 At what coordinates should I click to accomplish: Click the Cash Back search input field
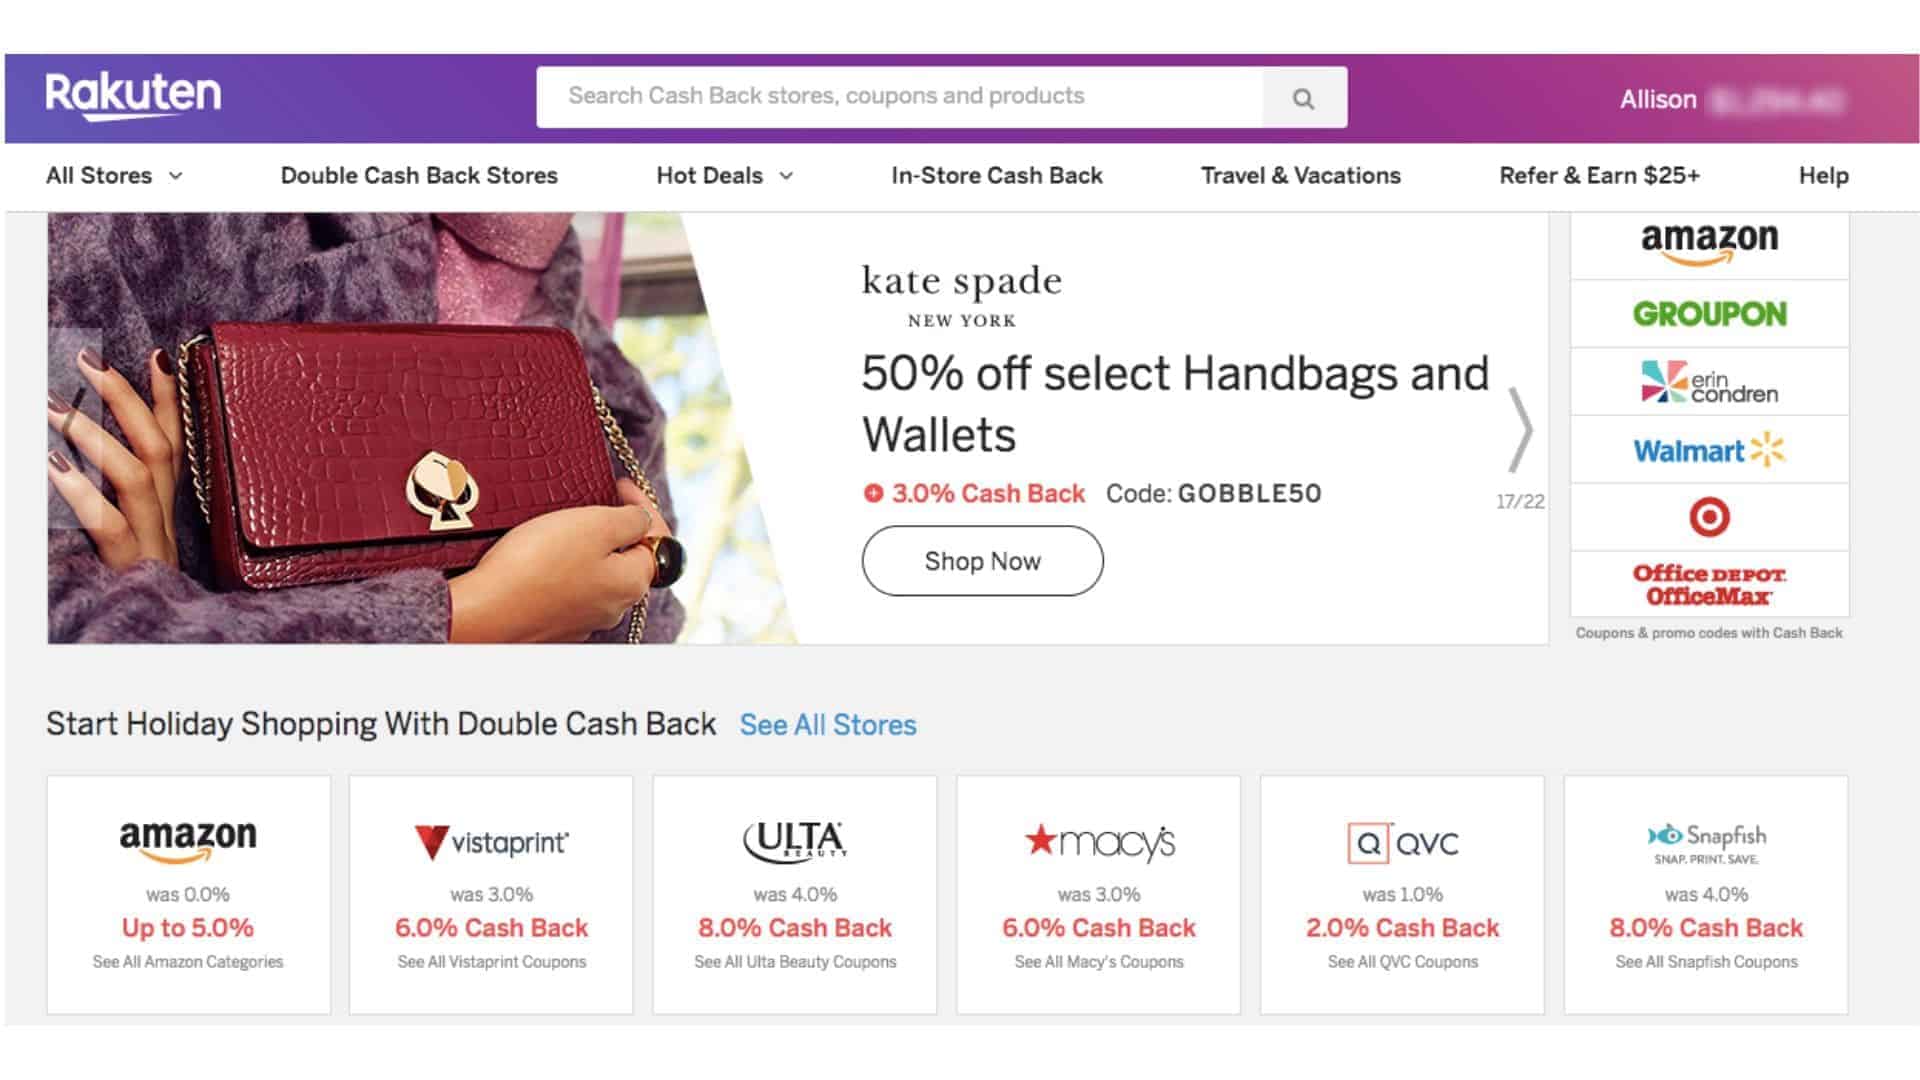[900, 96]
